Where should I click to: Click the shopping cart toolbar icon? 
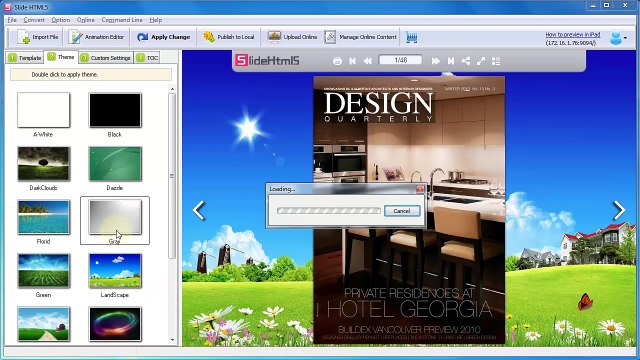(x=411, y=38)
